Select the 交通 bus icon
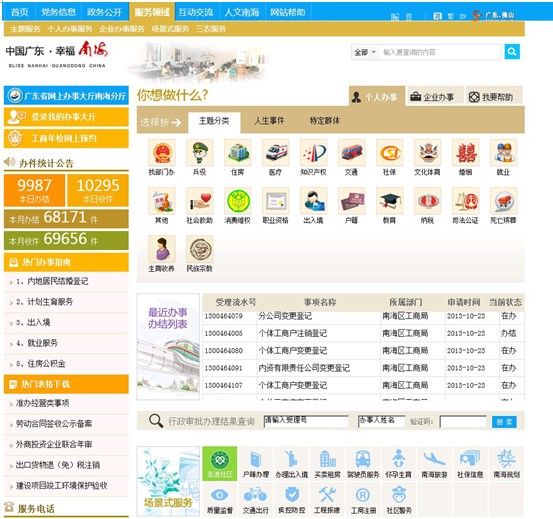 (x=352, y=153)
